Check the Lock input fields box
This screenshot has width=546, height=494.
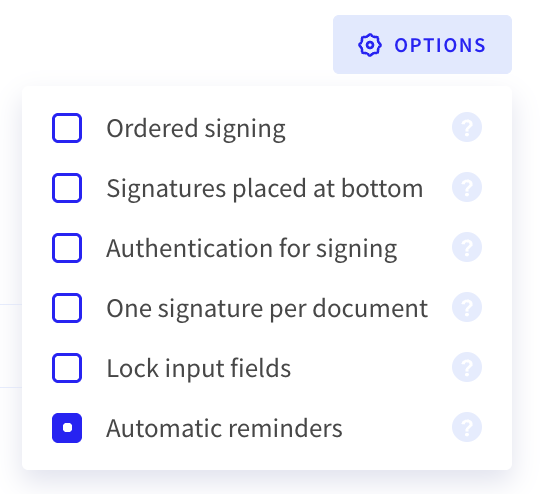coord(67,368)
